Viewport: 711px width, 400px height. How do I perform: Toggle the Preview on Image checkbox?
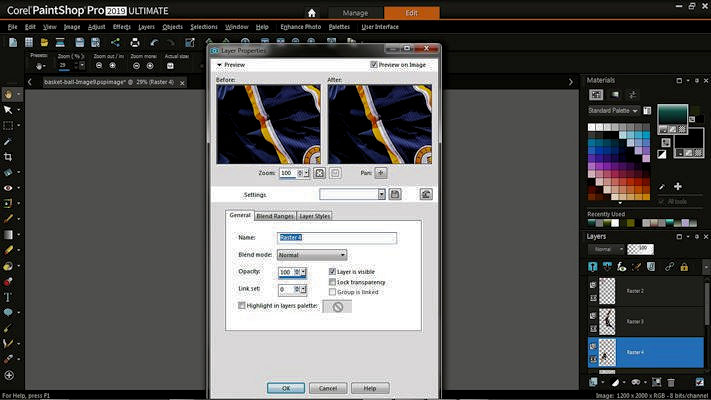(374, 65)
